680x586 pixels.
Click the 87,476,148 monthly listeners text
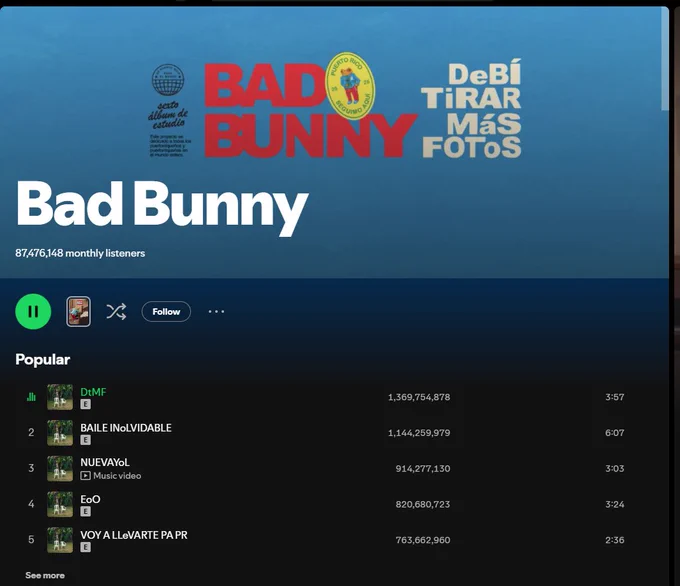pyautogui.click(x=80, y=253)
